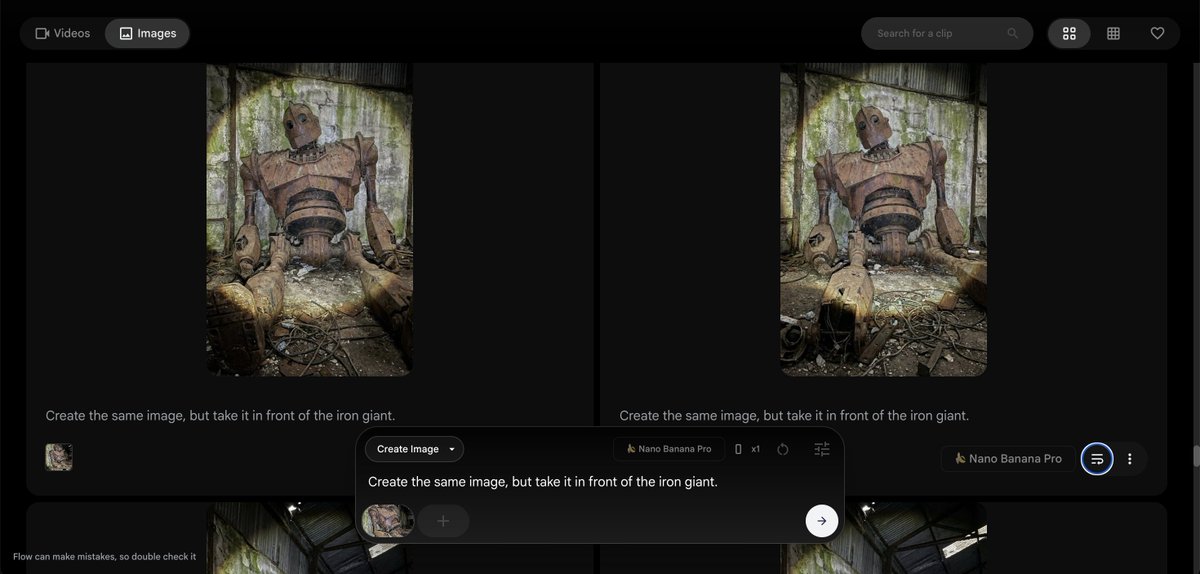Open the Create Image dropdown
This screenshot has width=1200, height=574.
414,449
